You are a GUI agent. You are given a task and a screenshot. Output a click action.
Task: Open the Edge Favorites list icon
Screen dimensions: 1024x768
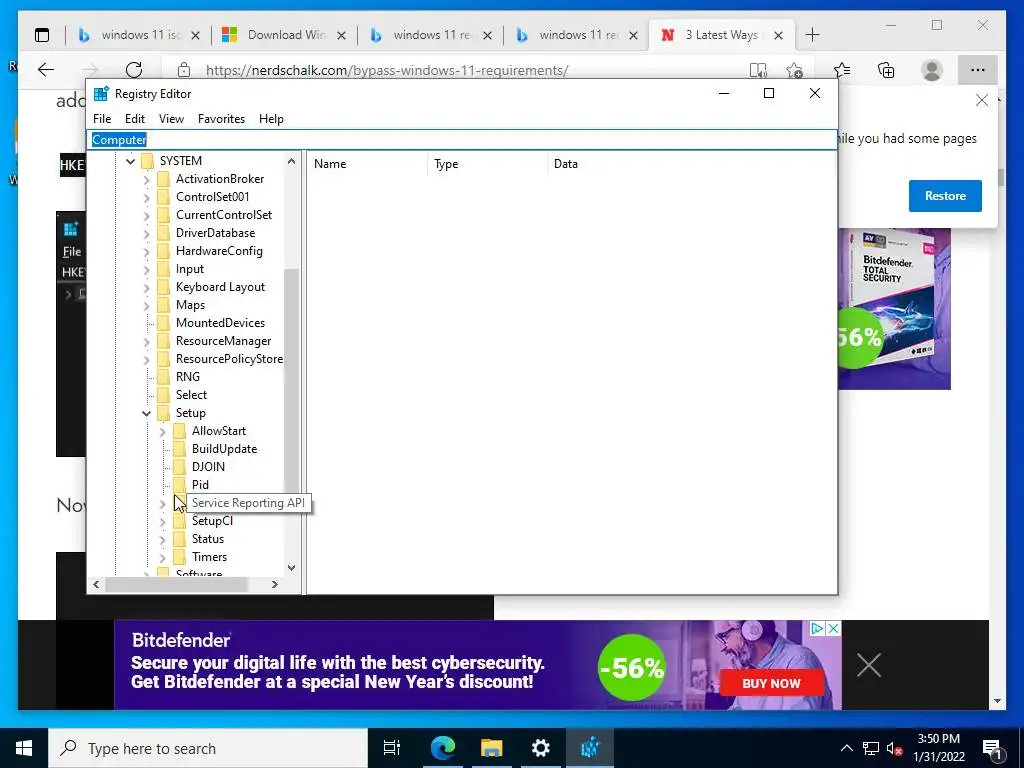point(842,70)
